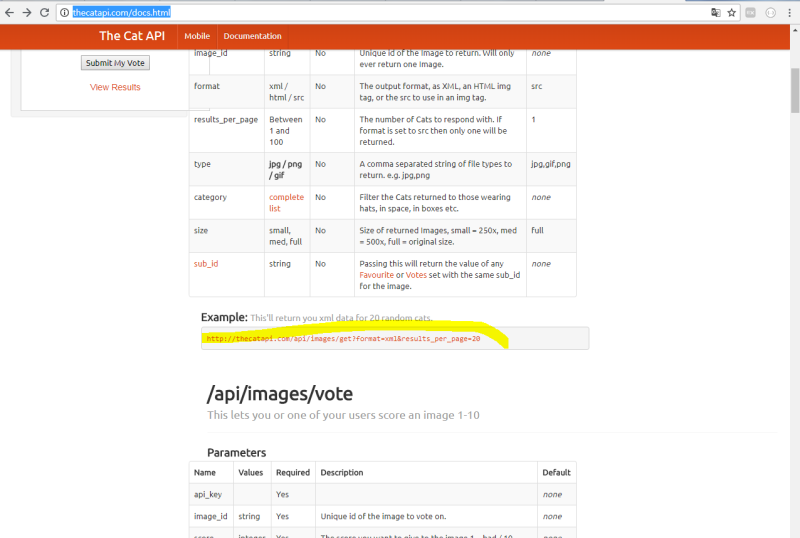This screenshot has width=800, height=538.
Task: Open the Votes link in sub_id description
Action: (416, 275)
